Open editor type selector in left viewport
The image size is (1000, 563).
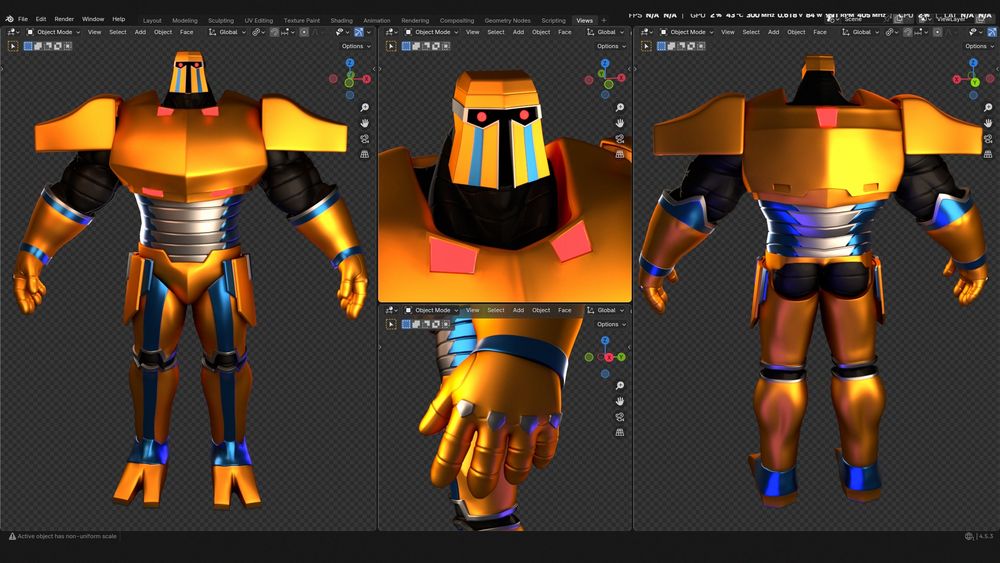point(12,32)
